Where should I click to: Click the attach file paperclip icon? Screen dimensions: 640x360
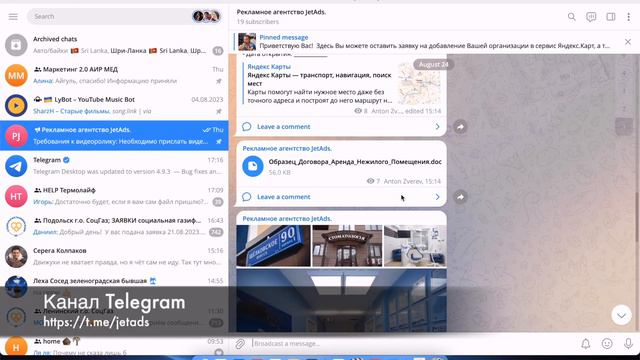[x=240, y=344]
